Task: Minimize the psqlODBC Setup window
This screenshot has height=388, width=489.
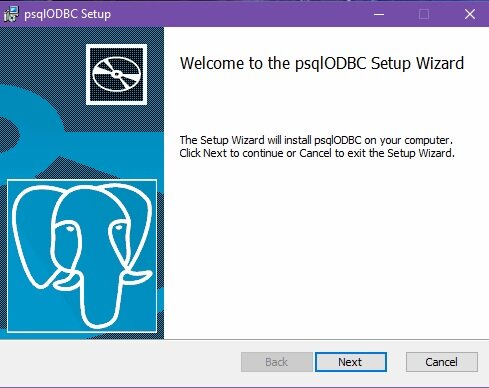Action: [379, 14]
